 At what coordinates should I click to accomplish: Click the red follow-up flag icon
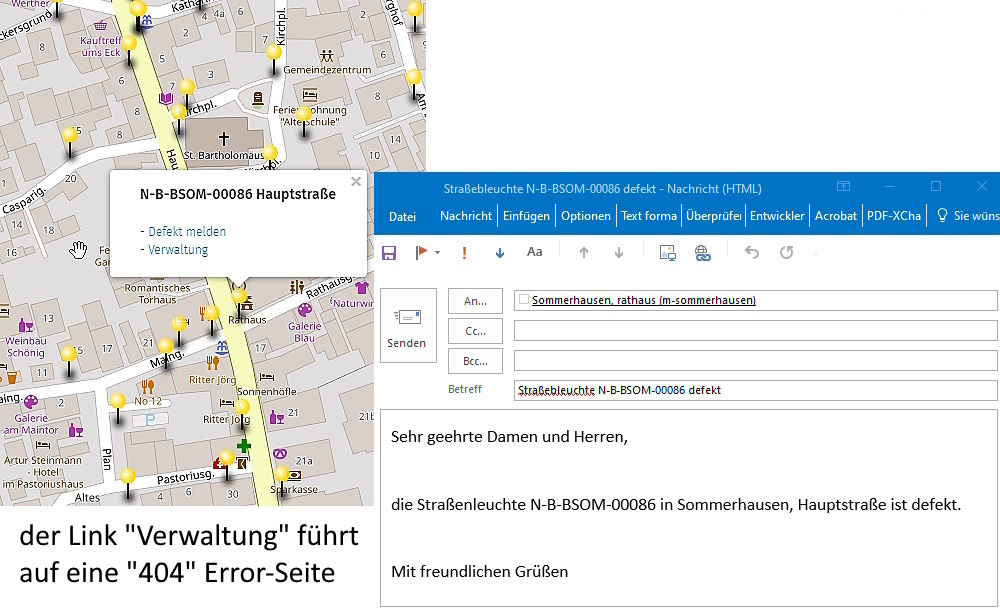pos(423,252)
